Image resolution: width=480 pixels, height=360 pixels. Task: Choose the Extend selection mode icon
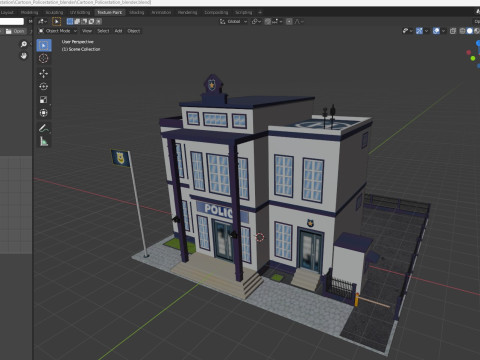[x=77, y=22]
